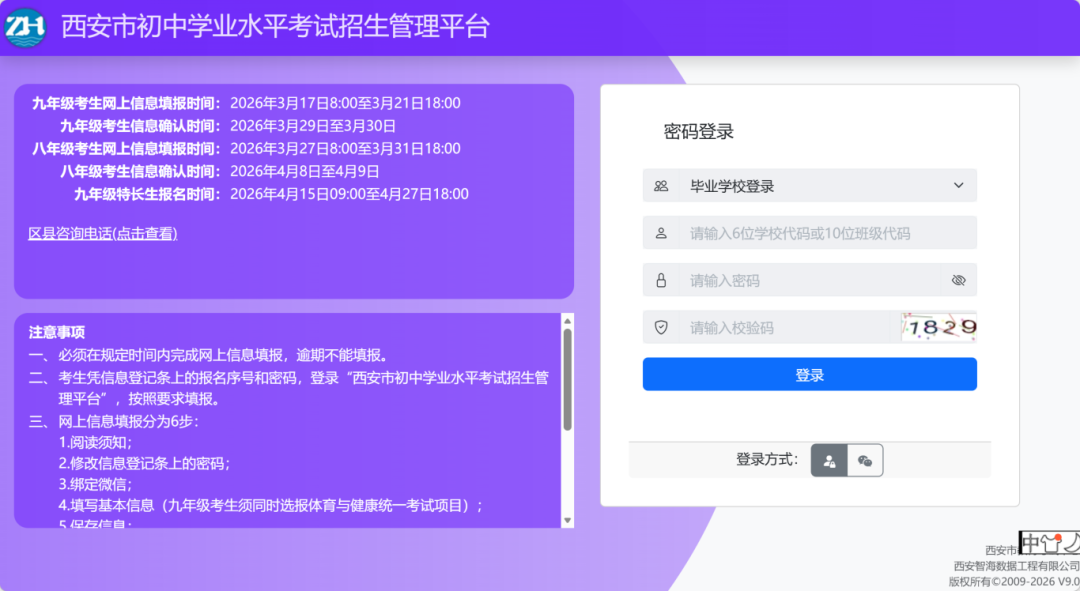Click the shield icon beside verification field
The height and width of the screenshot is (591, 1080).
(x=661, y=328)
